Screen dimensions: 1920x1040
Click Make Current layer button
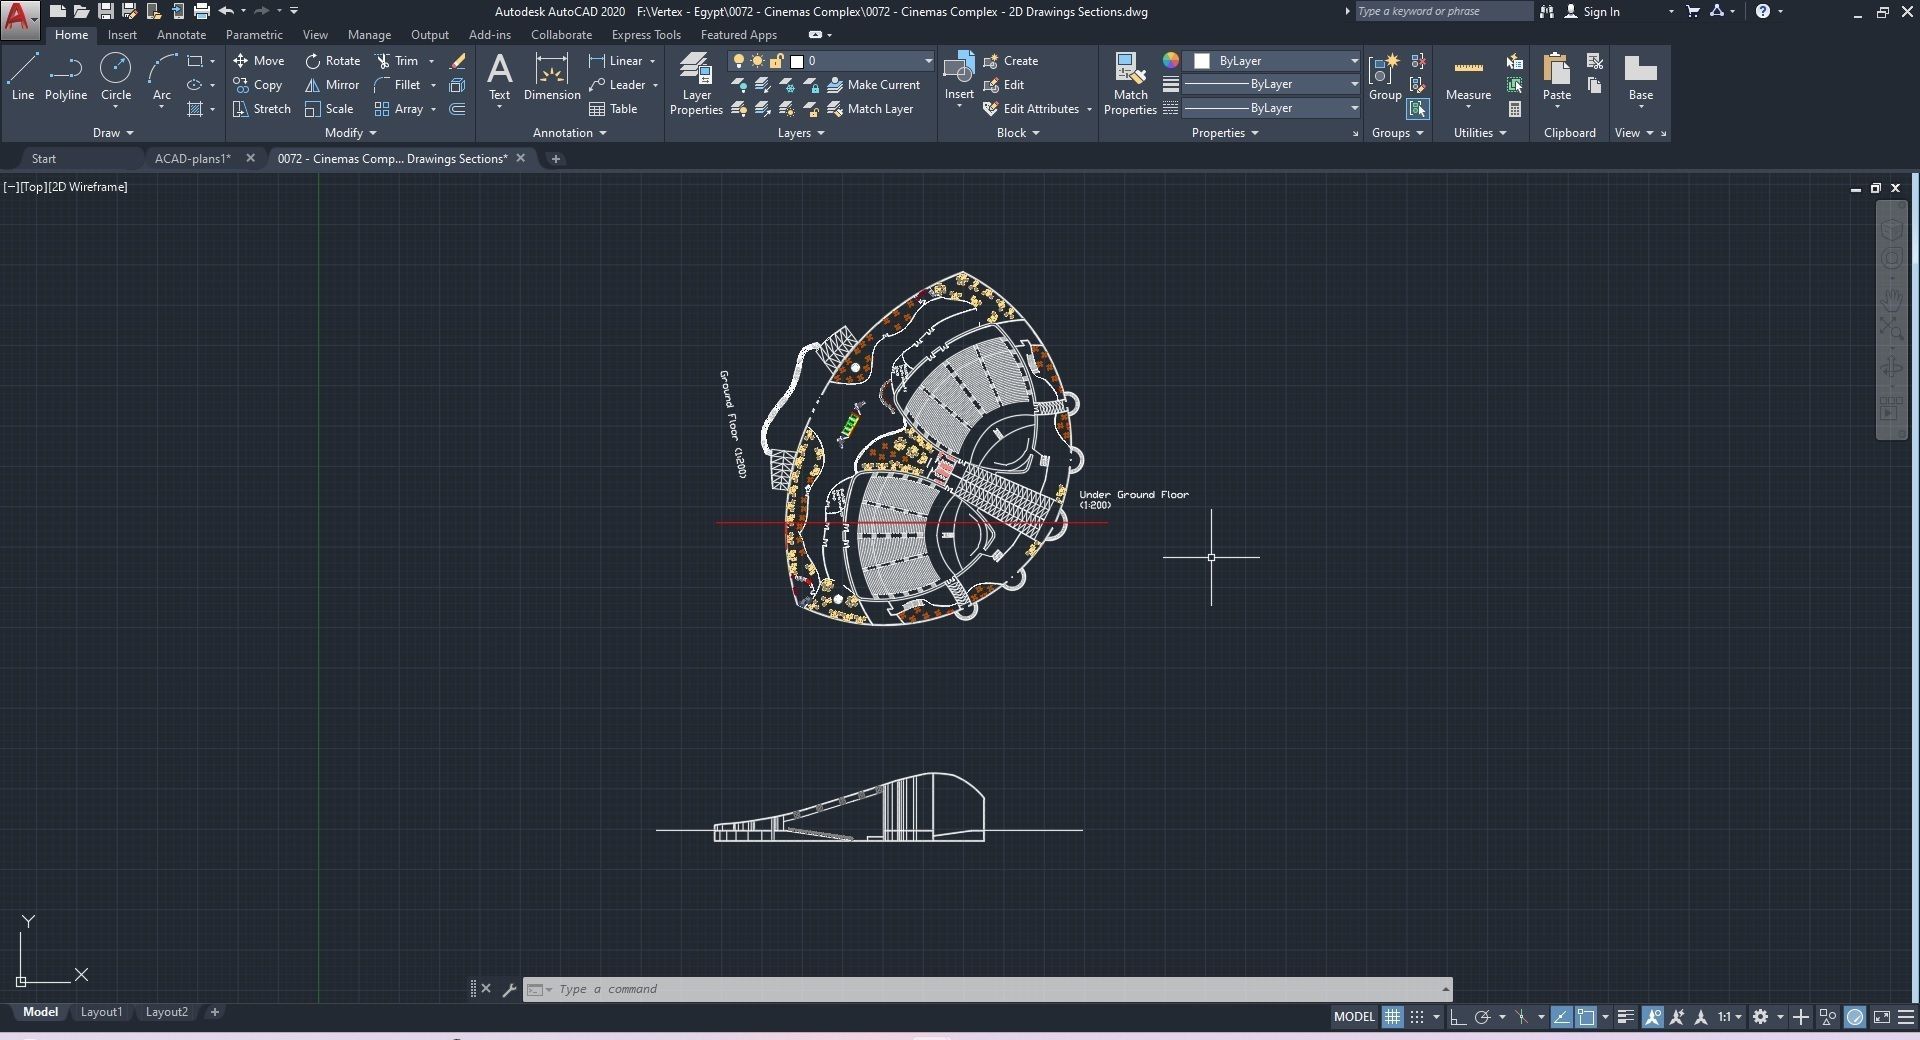(874, 85)
